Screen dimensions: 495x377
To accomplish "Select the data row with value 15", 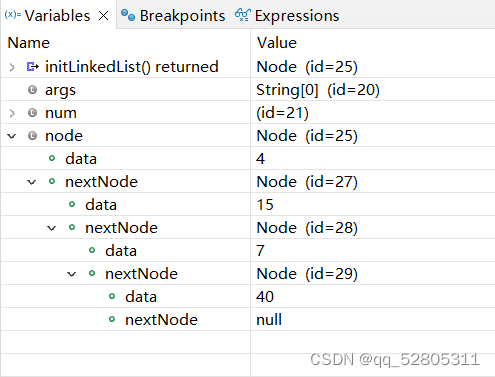I will point(248,204).
